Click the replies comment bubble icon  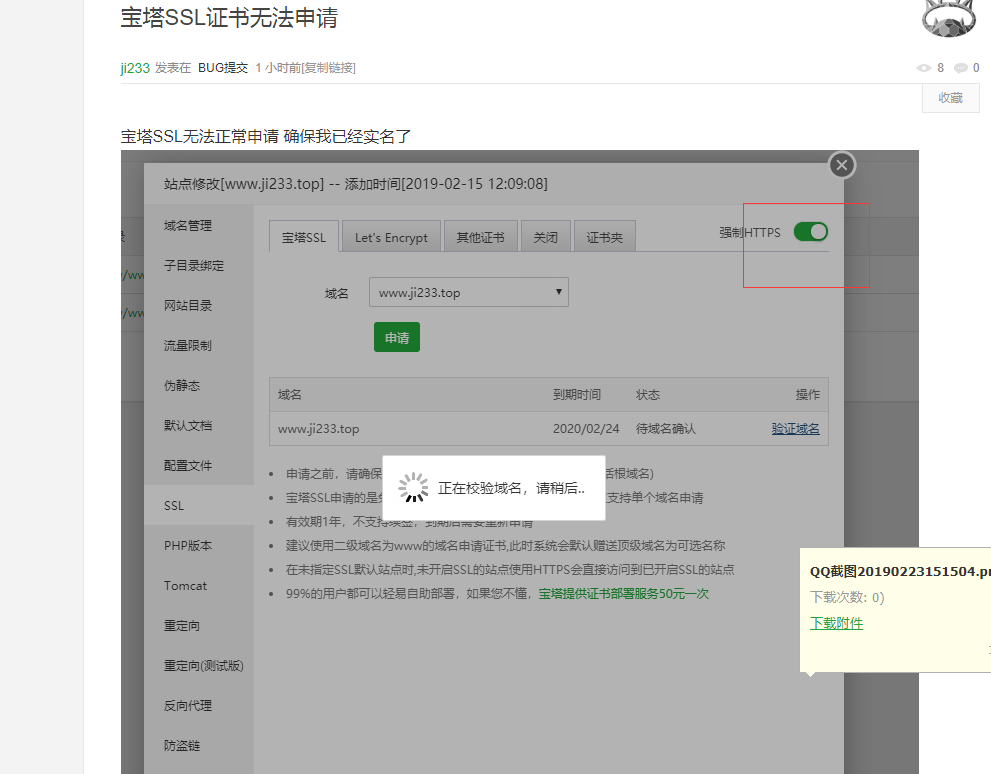[x=961, y=68]
